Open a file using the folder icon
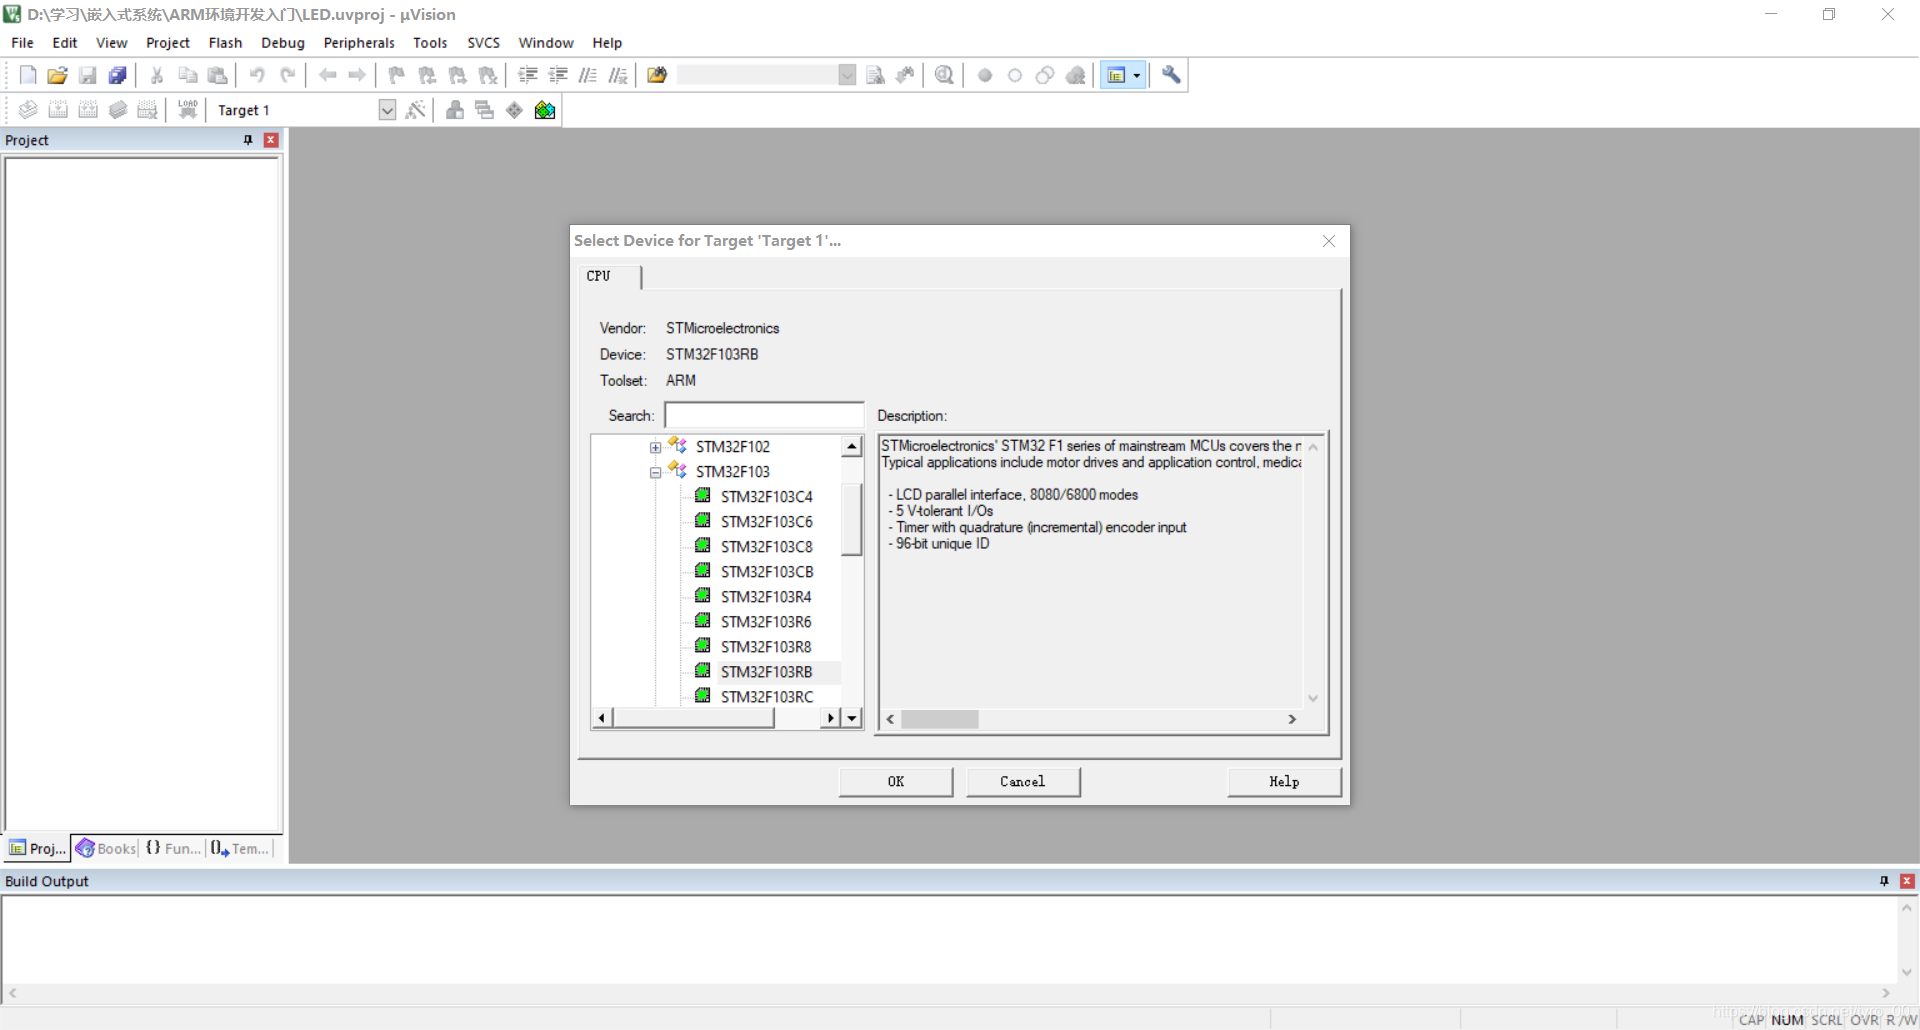Screen dimensions: 1920x1030 (x=57, y=75)
